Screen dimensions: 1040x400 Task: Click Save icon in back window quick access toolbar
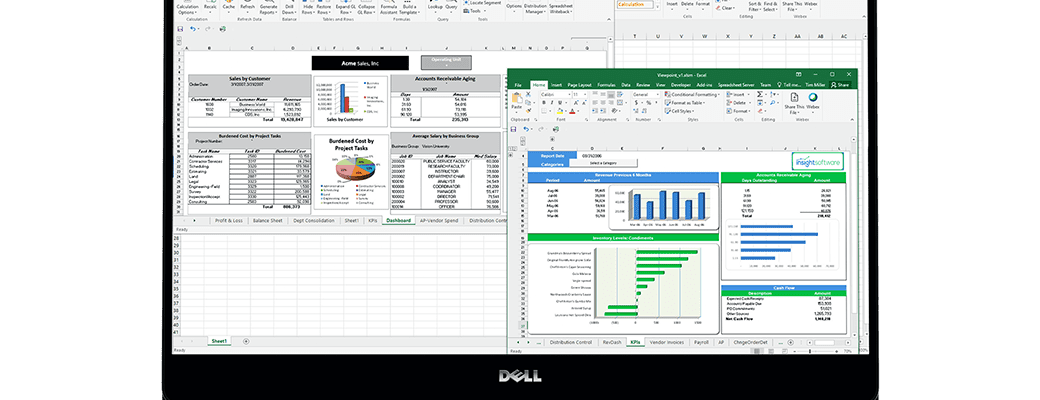[x=180, y=29]
